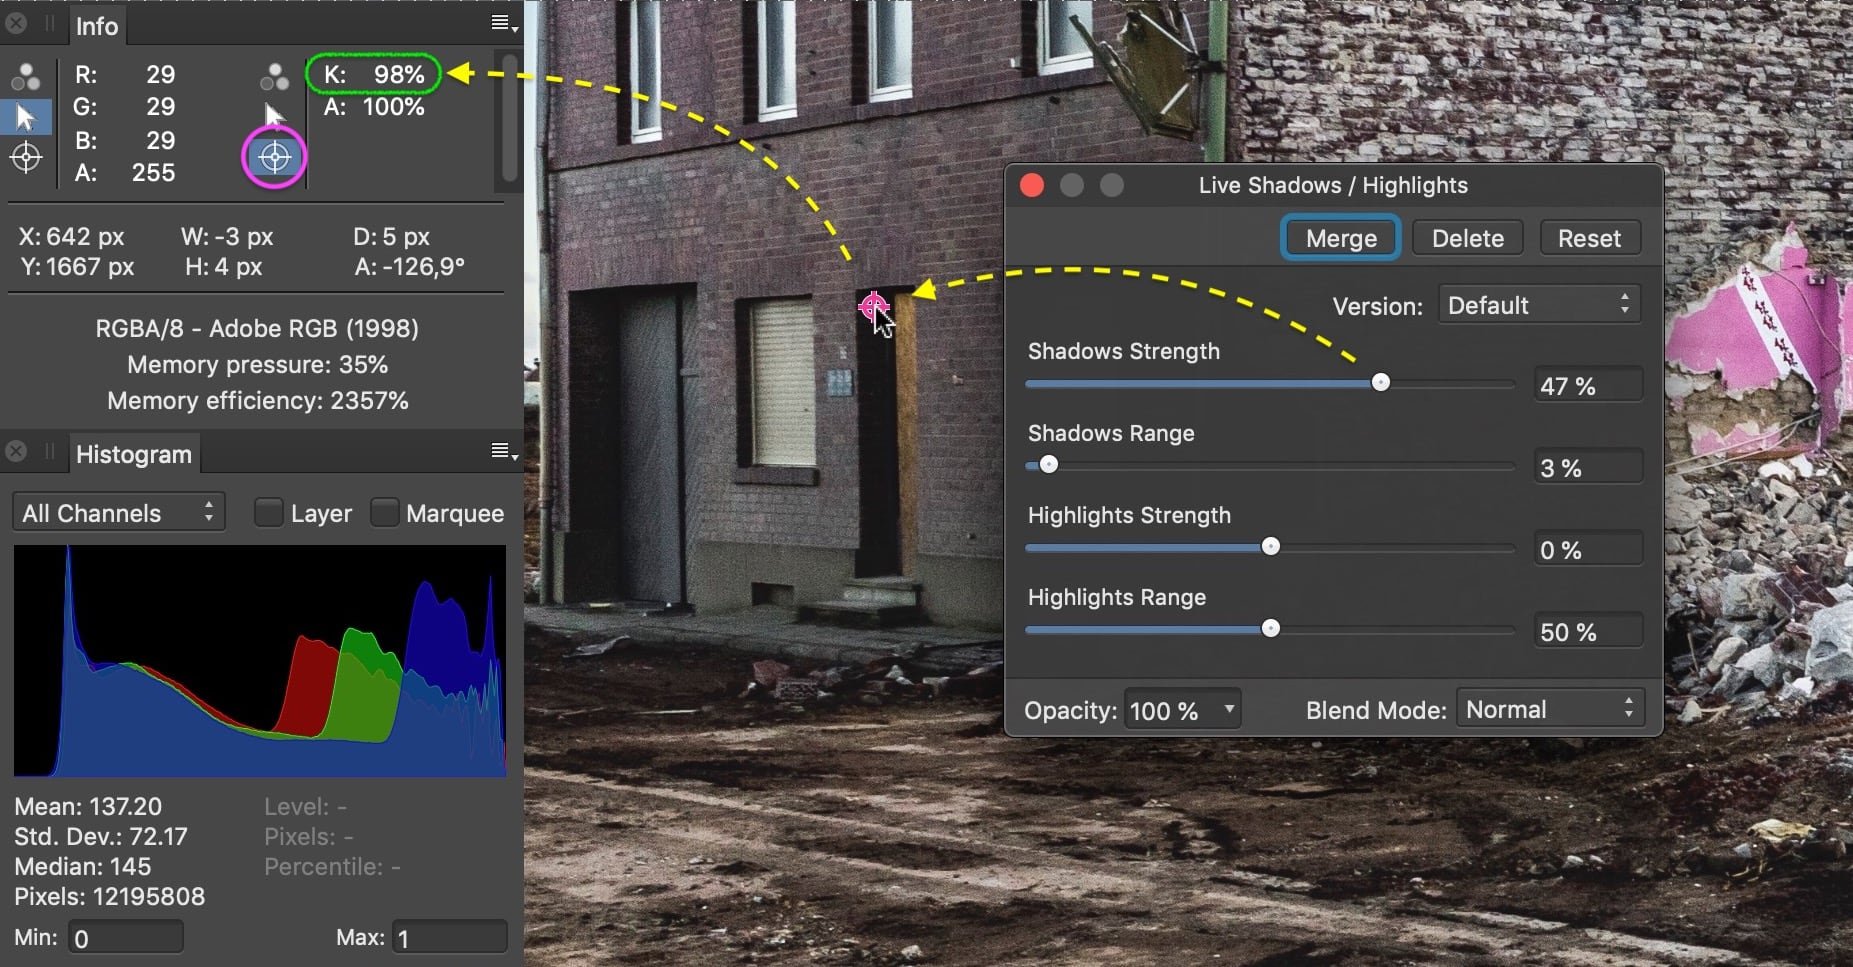Image resolution: width=1853 pixels, height=967 pixels.
Task: Click the Pixels: 12195808 statistic
Action: tap(110, 897)
